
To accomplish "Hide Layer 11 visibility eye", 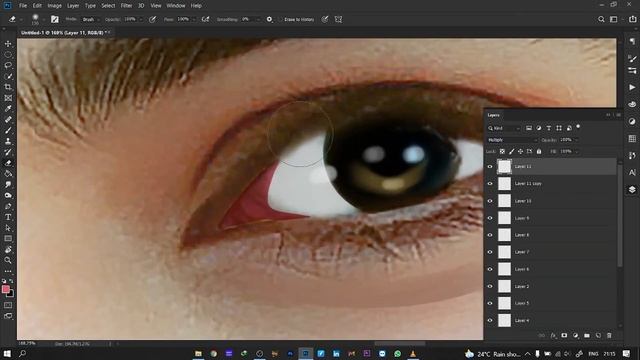I will click(490, 167).
